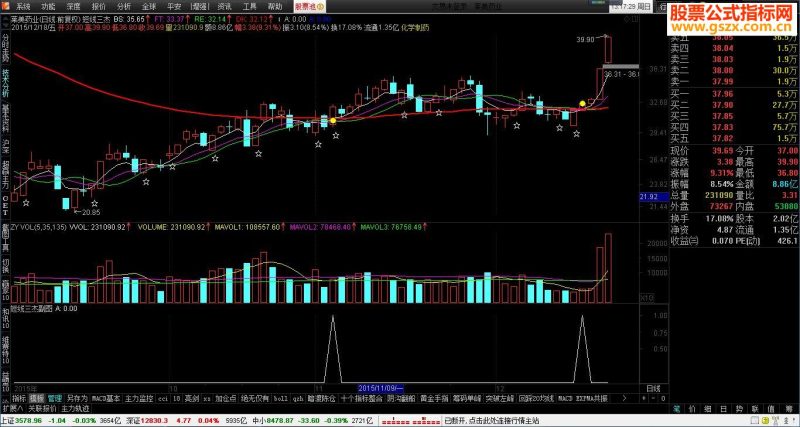The width and height of the screenshot is (800, 427).
Task: Switch to the 筹 tab in quote panel
Action: pyautogui.click(x=789, y=408)
